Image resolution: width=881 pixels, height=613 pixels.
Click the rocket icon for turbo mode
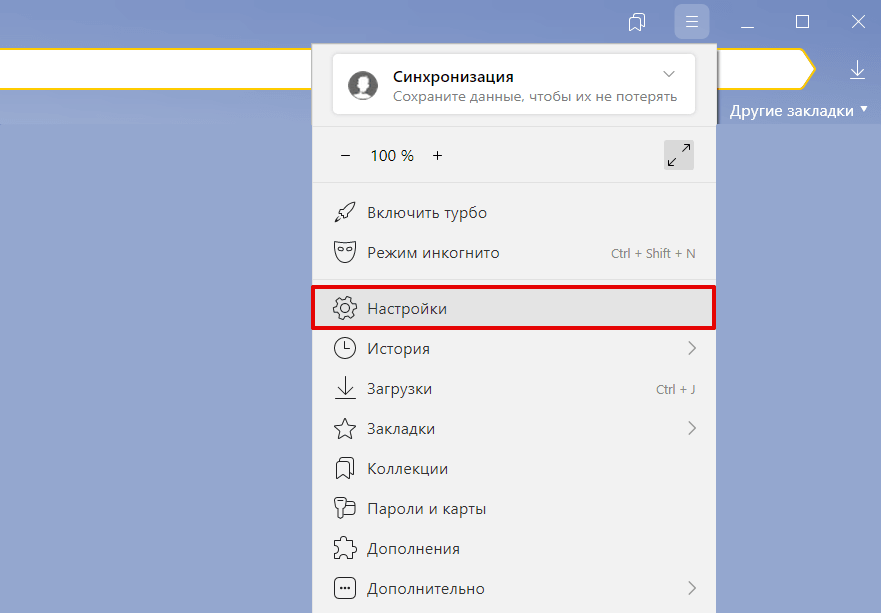pyautogui.click(x=344, y=213)
